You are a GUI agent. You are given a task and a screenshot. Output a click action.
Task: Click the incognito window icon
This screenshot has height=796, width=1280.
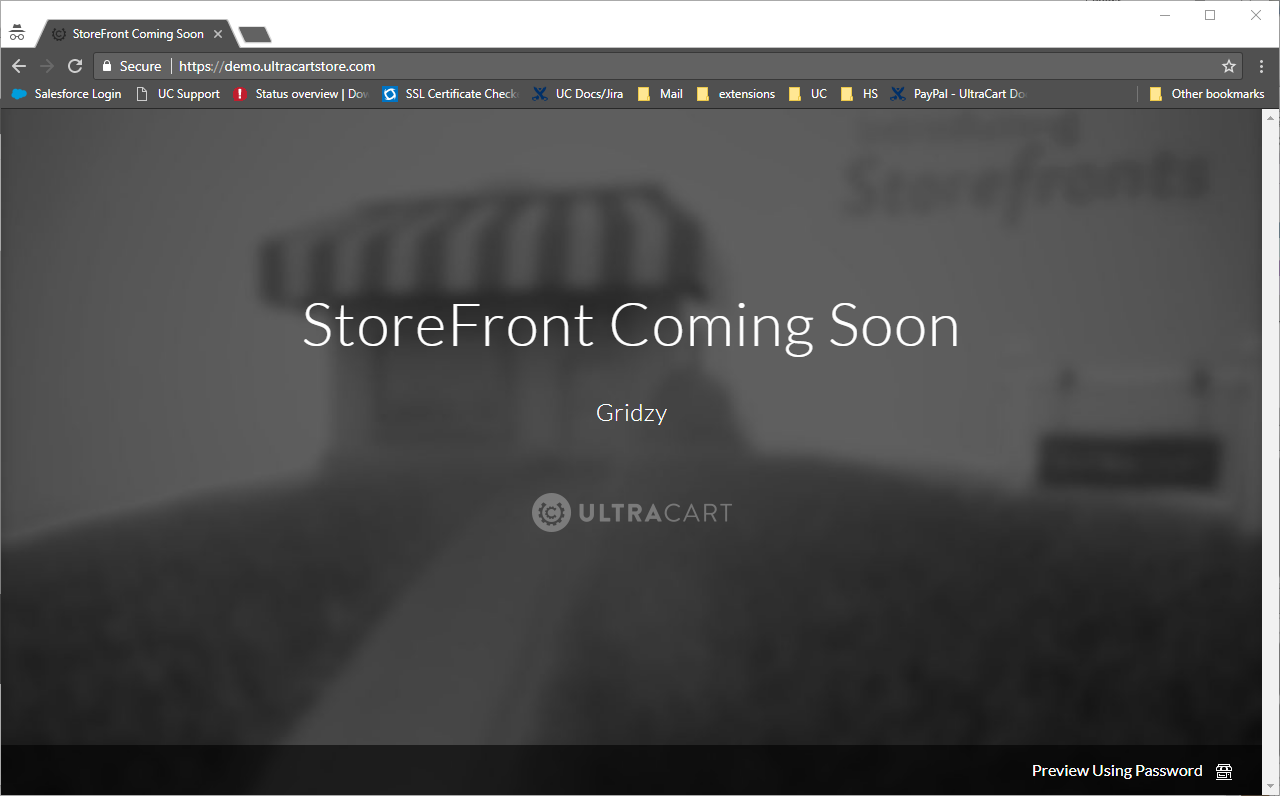coord(17,33)
